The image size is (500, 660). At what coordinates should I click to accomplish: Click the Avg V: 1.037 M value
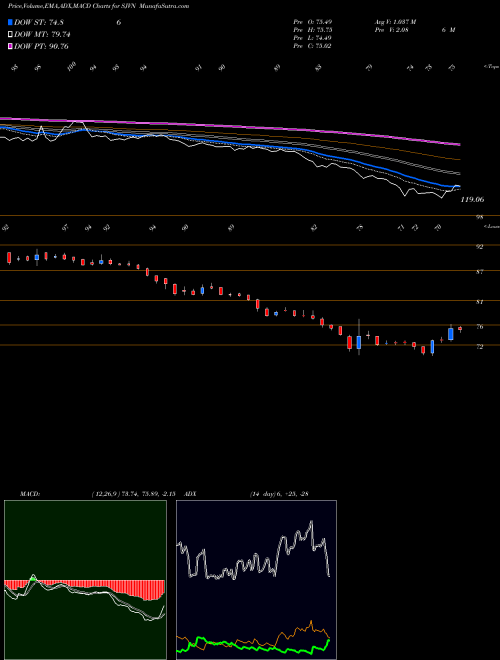pyautogui.click(x=396, y=22)
